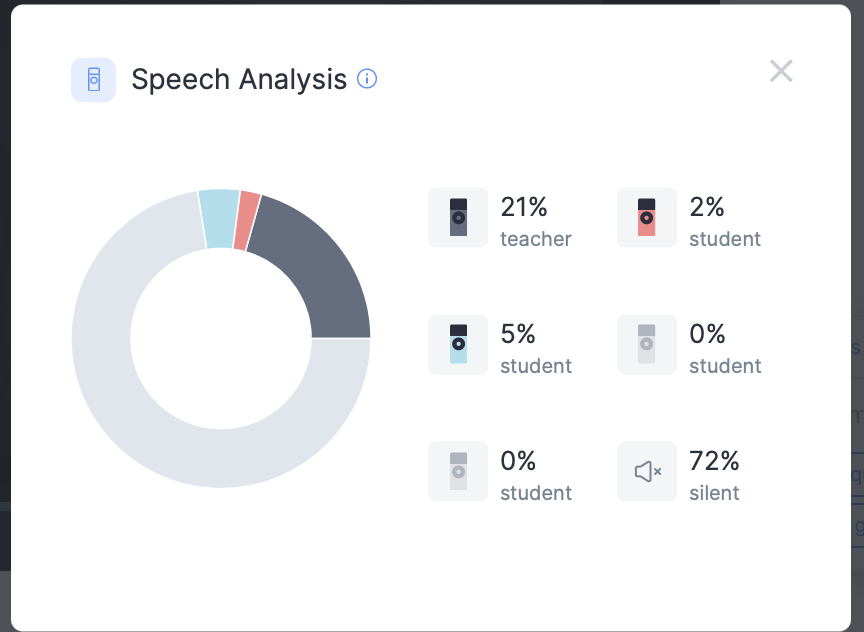Click the 0% student label in left column
864x632 pixels.
(x=535, y=476)
